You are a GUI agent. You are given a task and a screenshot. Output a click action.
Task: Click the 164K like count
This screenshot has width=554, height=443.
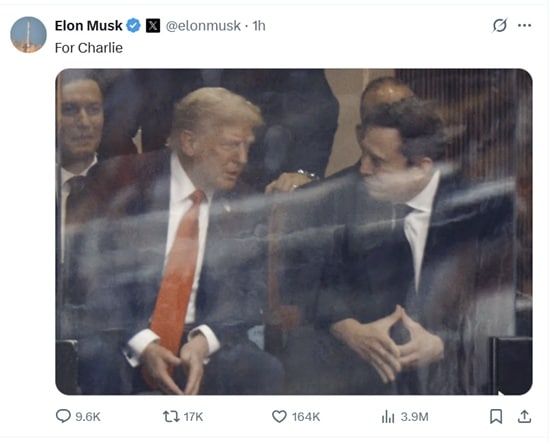pyautogui.click(x=306, y=417)
